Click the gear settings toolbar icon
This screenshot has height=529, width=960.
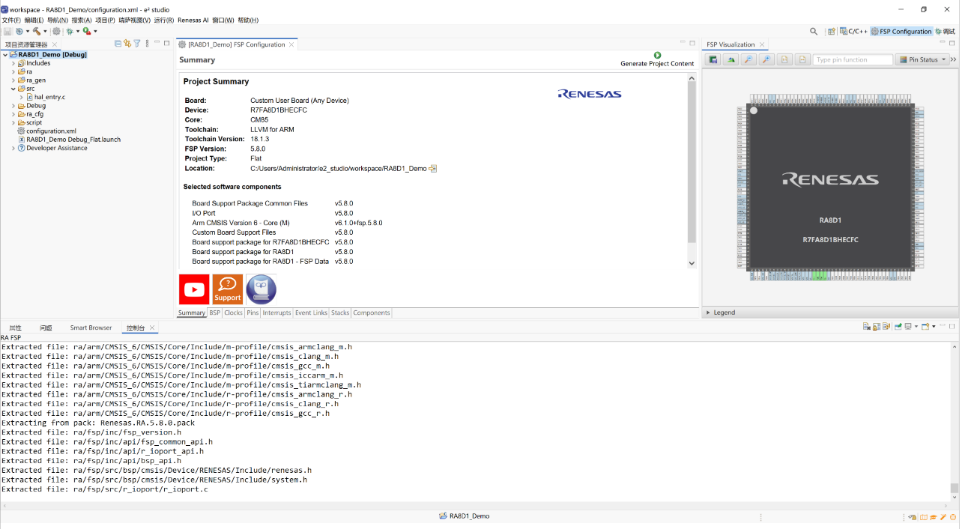56,31
